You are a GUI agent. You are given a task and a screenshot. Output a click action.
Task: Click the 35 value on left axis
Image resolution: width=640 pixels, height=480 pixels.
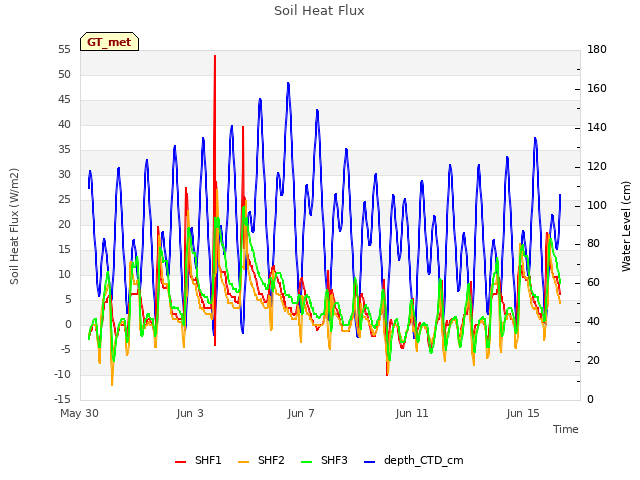click(x=64, y=150)
